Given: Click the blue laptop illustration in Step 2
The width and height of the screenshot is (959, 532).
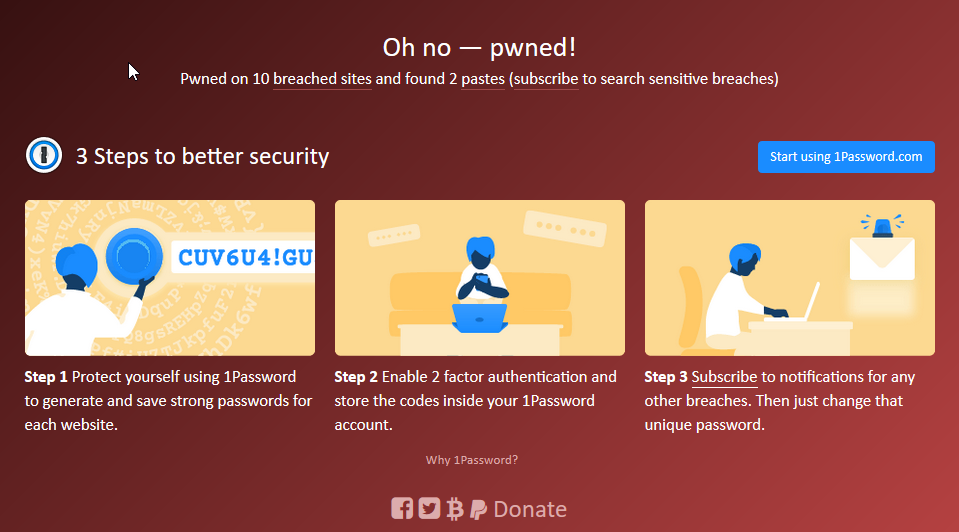Looking at the screenshot, I should point(480,318).
